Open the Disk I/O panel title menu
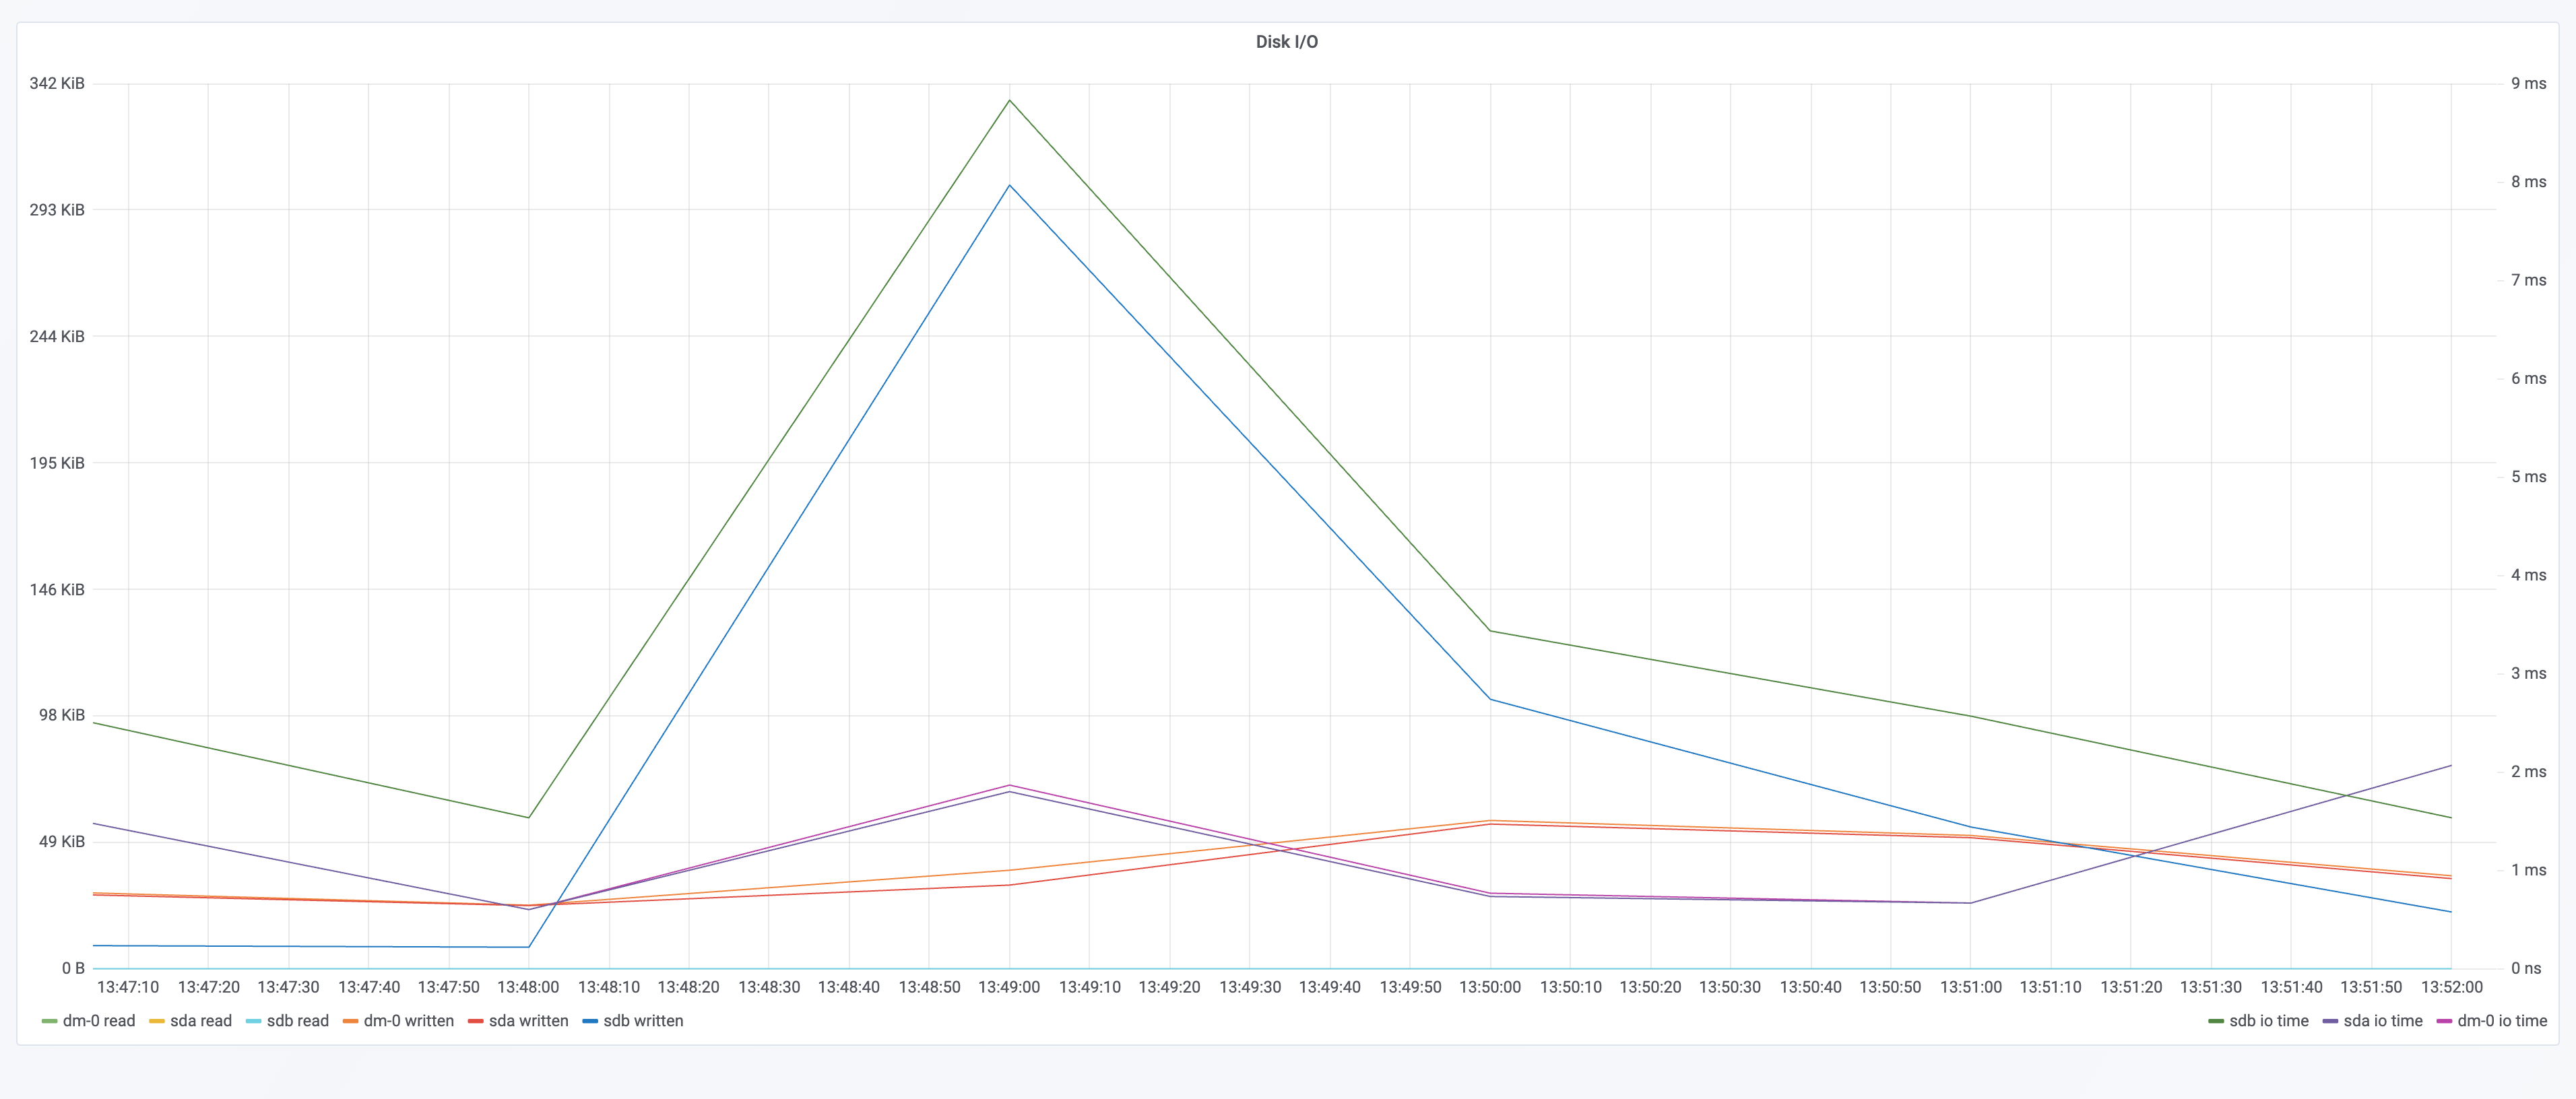 coord(1286,42)
